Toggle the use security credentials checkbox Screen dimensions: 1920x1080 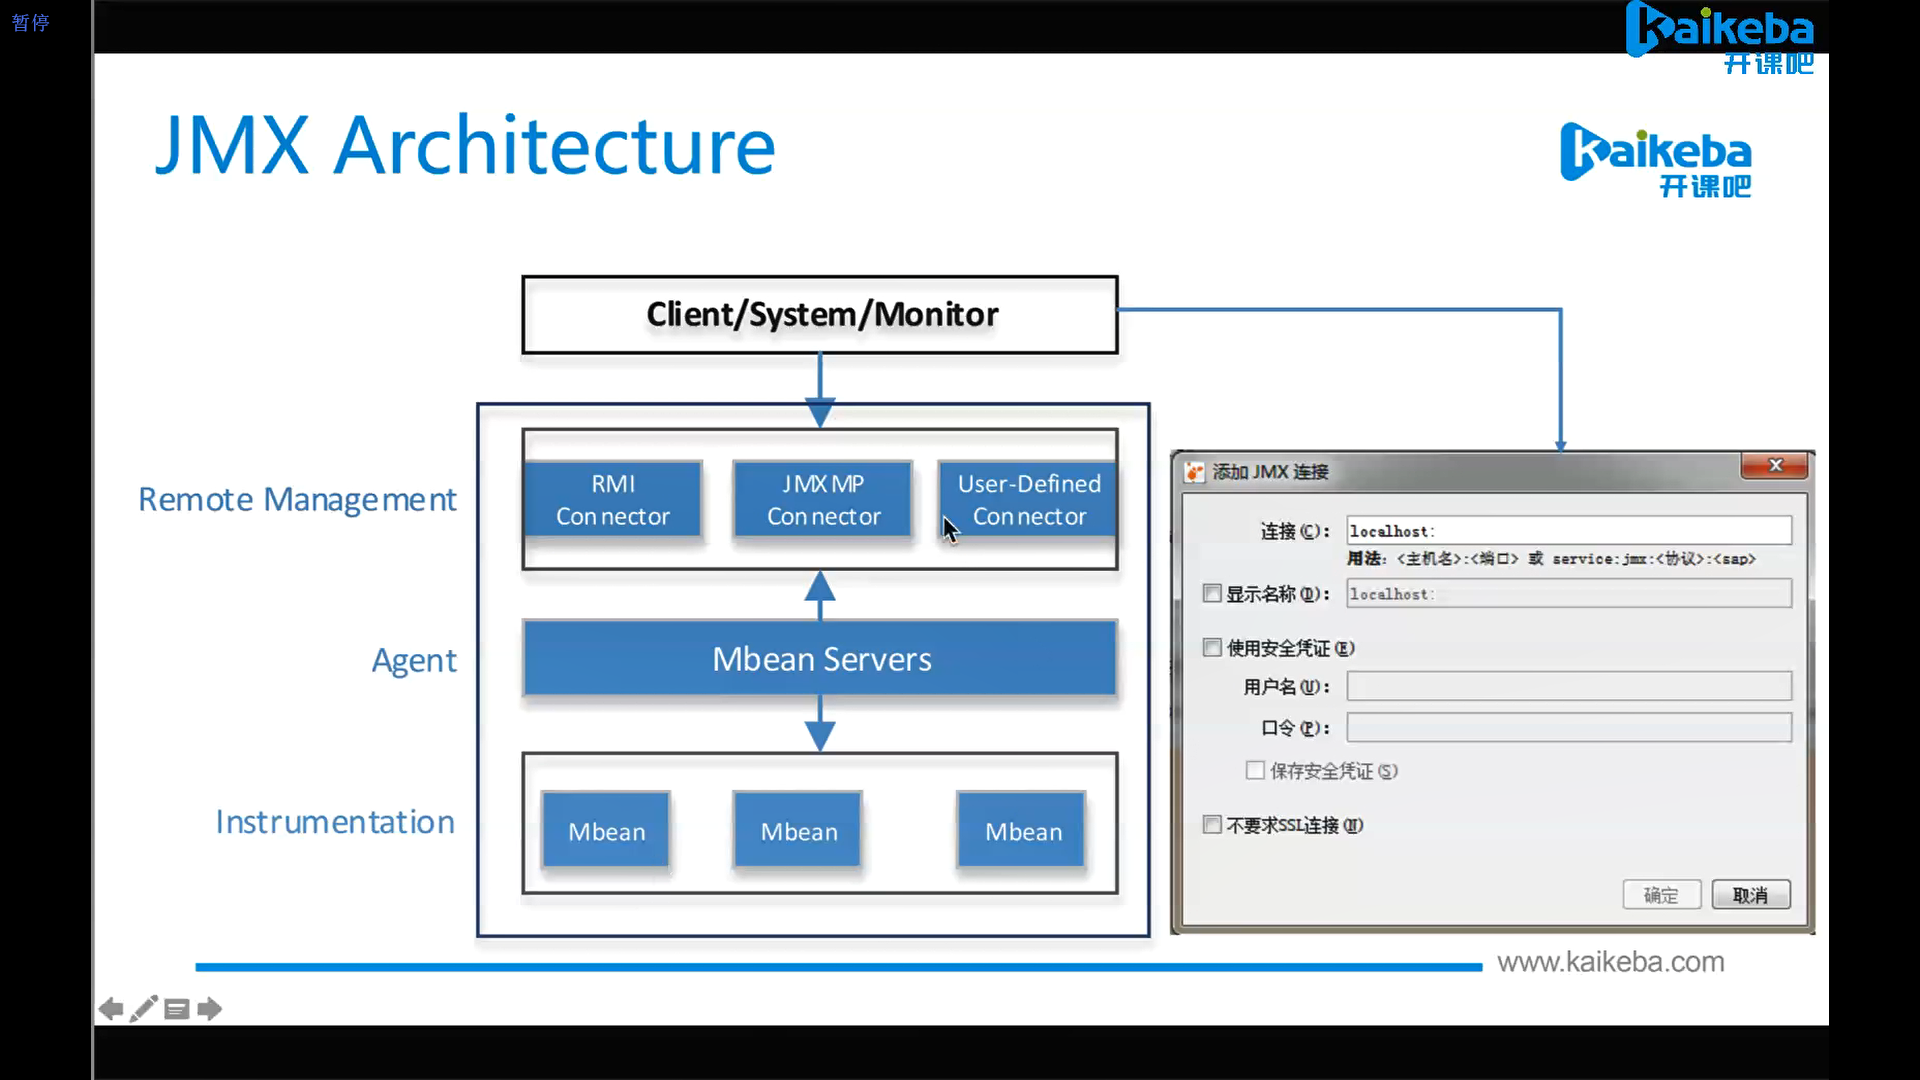coord(1212,648)
